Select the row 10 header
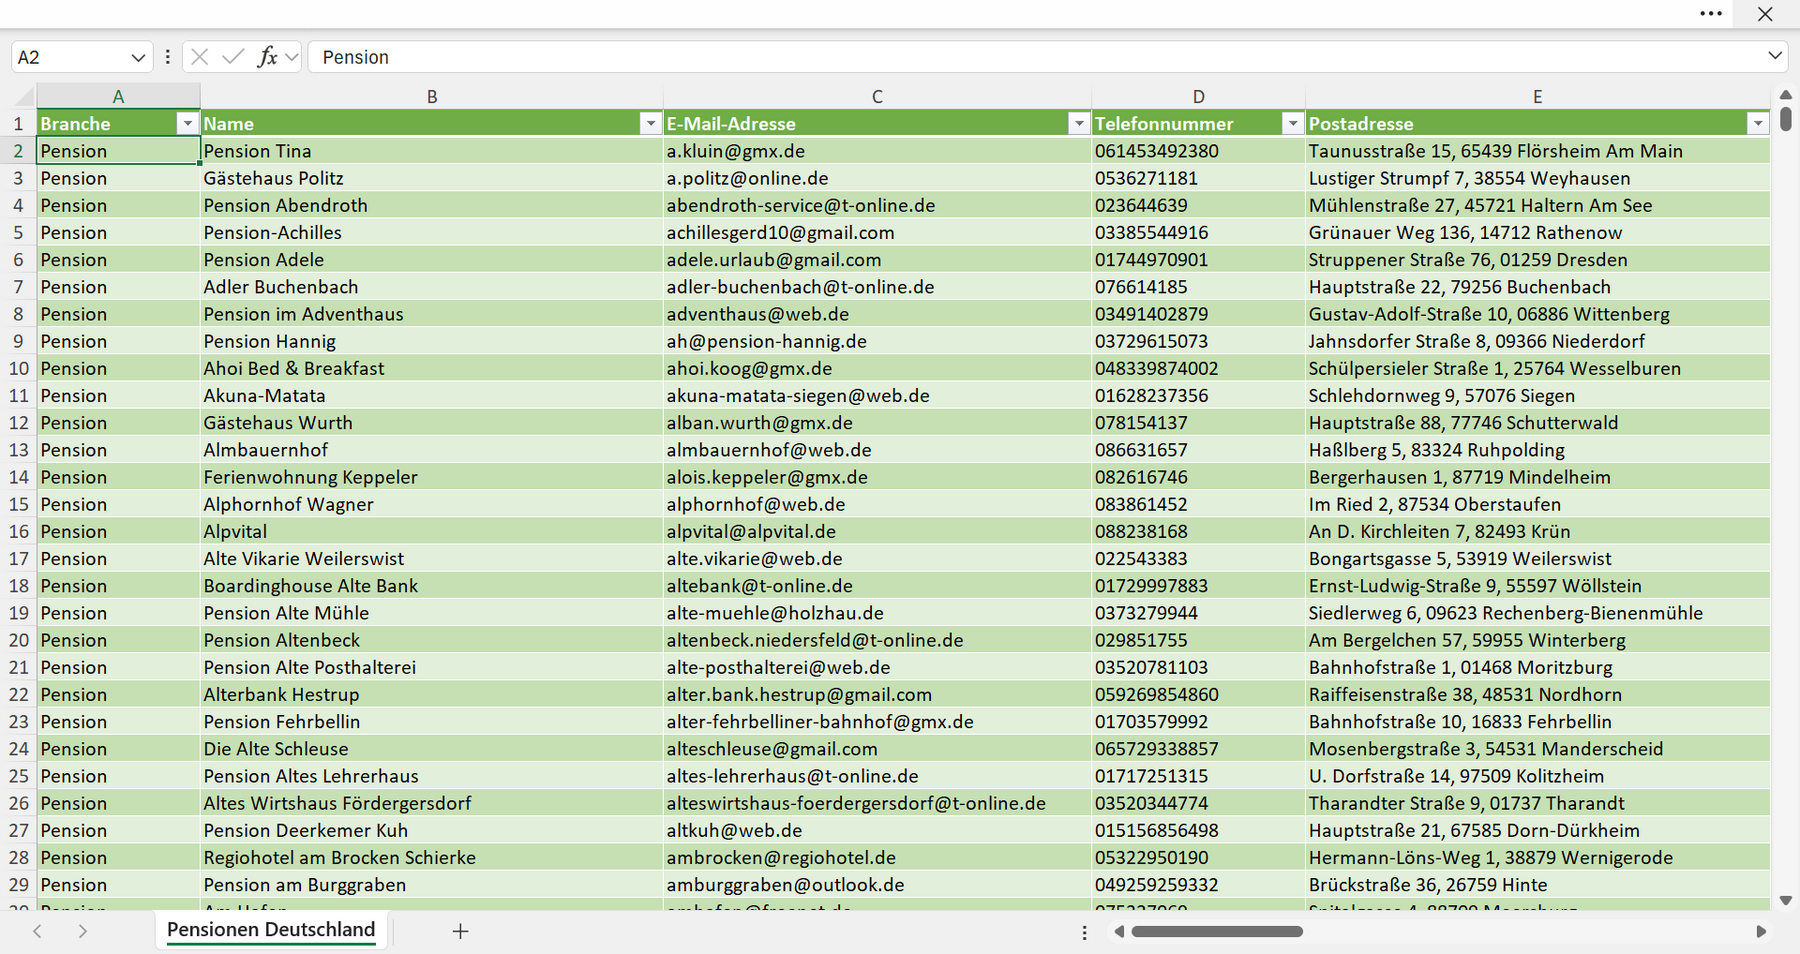This screenshot has width=1800, height=954. pyautogui.click(x=18, y=368)
